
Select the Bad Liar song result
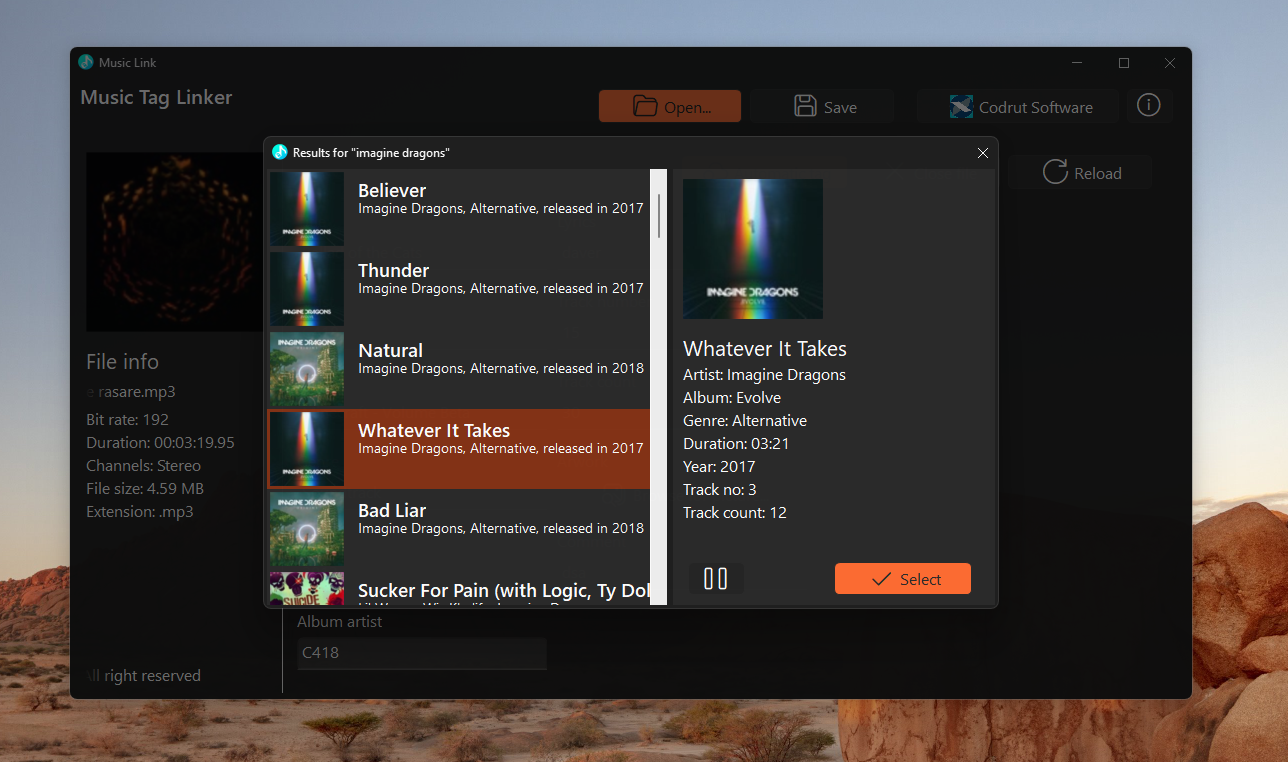click(459, 529)
